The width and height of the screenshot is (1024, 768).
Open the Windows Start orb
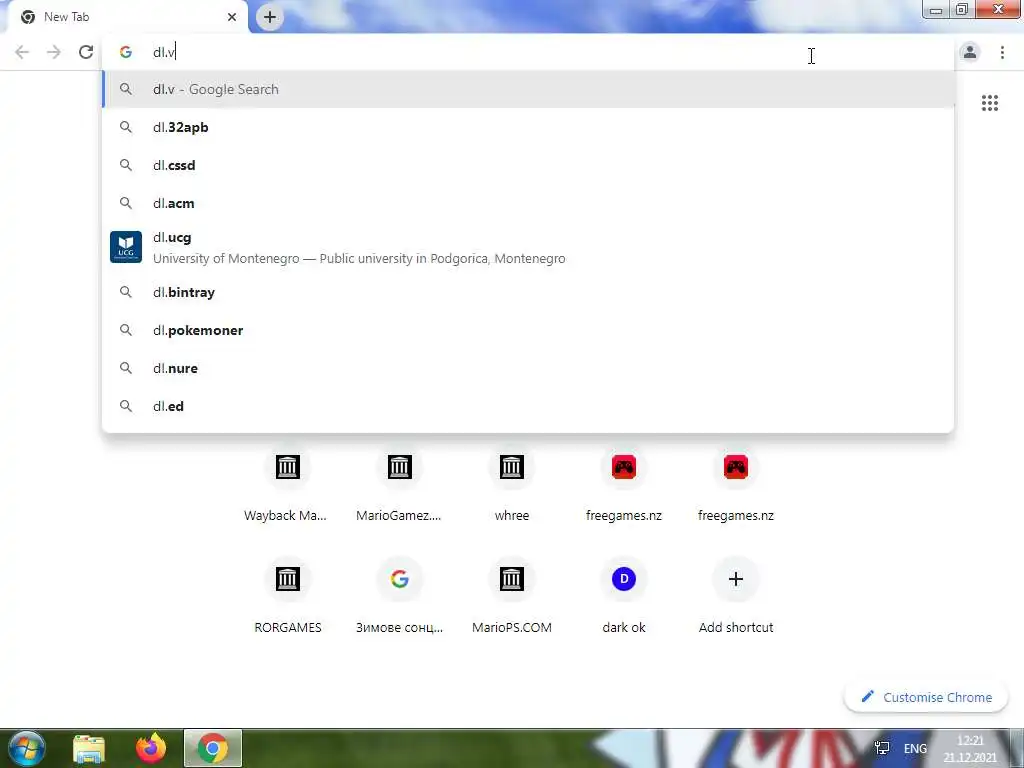click(27, 748)
